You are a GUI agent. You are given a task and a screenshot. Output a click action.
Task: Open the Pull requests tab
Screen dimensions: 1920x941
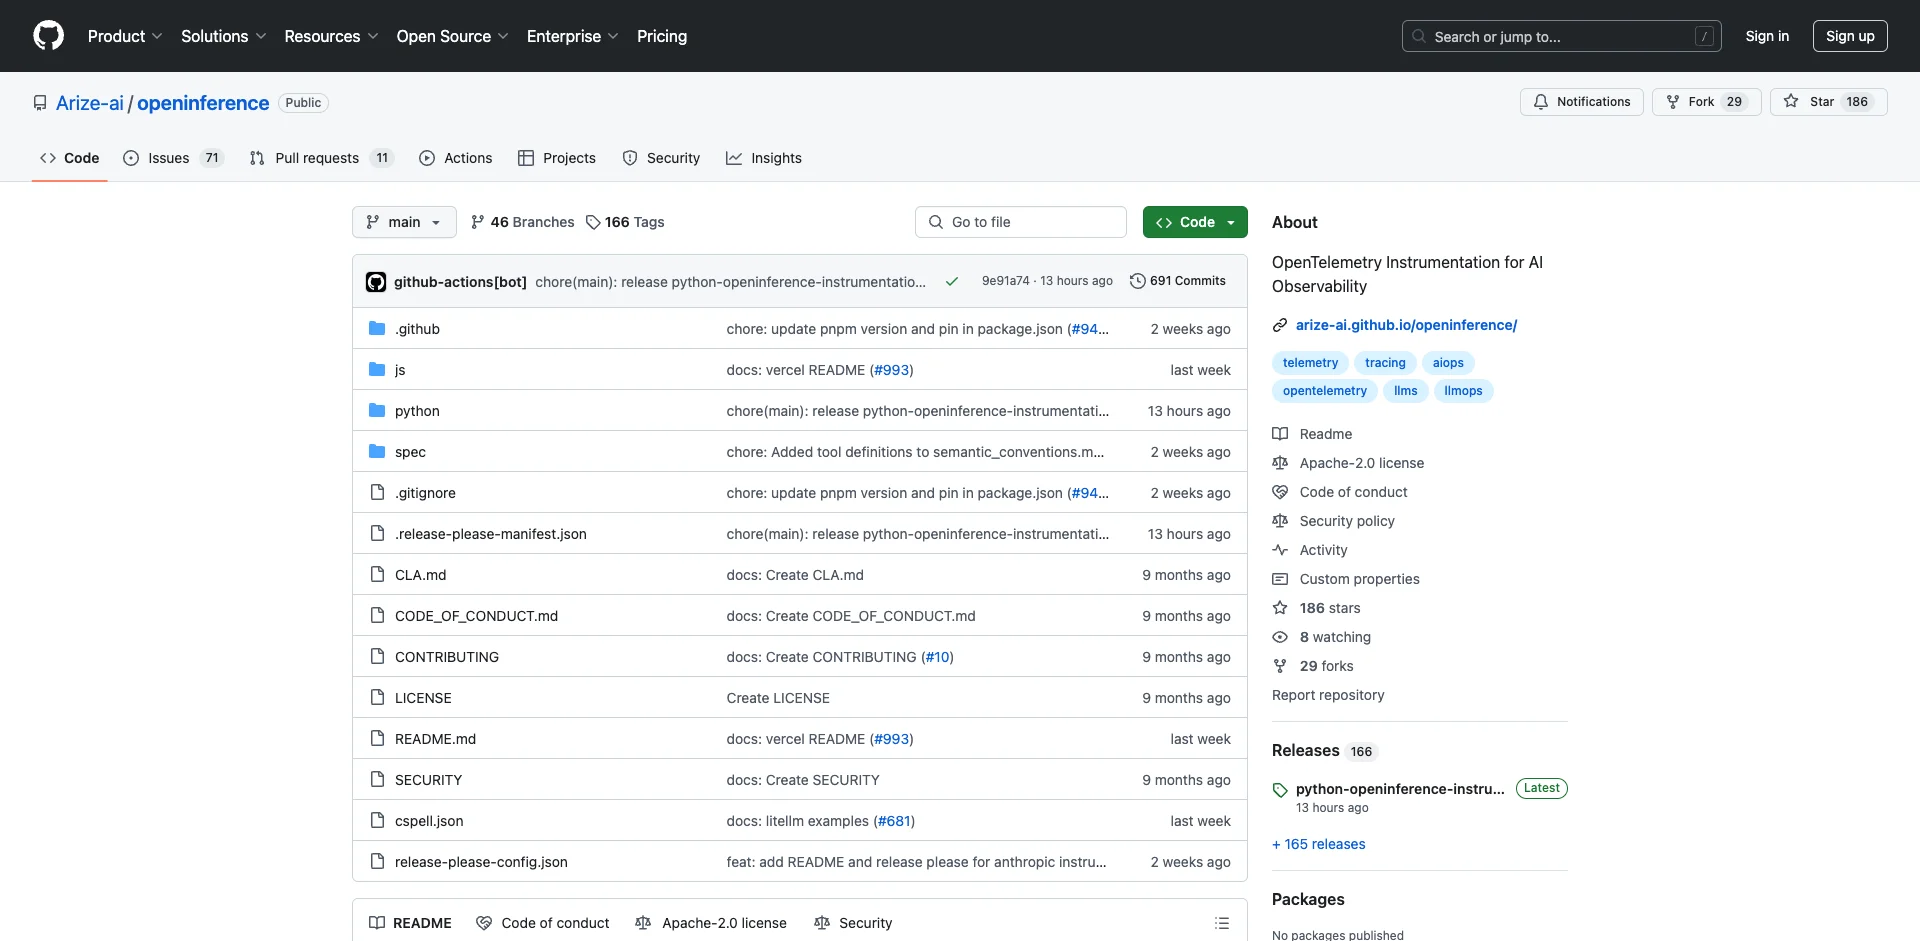321,158
